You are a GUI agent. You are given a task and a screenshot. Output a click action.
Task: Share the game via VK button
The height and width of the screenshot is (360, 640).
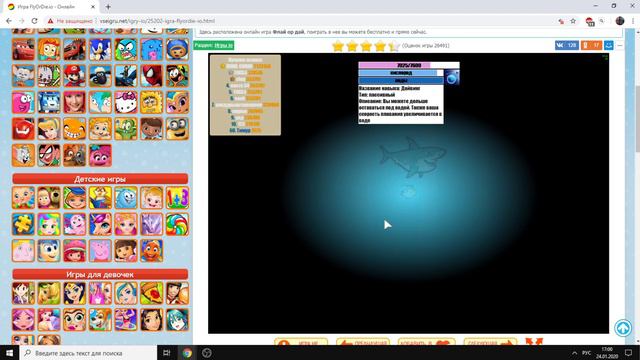coord(567,45)
